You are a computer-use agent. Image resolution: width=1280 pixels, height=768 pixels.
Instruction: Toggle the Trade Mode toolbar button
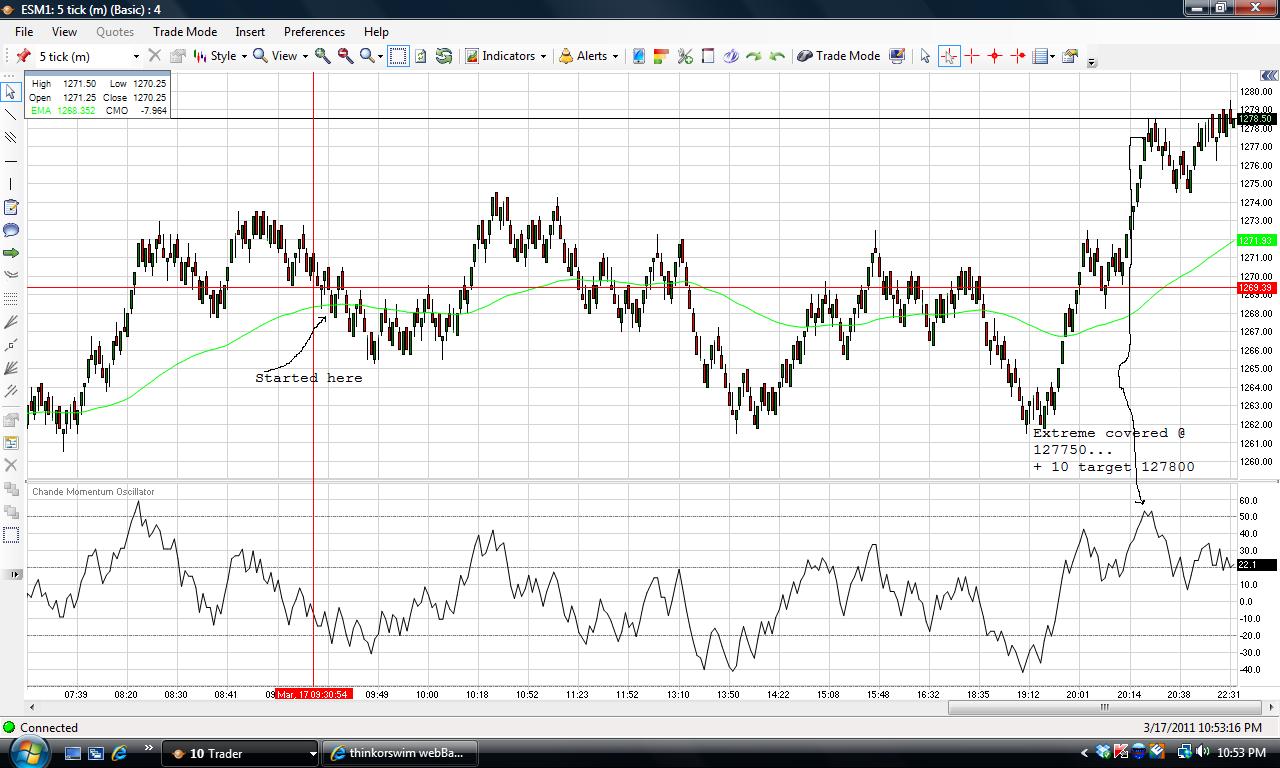coord(838,56)
